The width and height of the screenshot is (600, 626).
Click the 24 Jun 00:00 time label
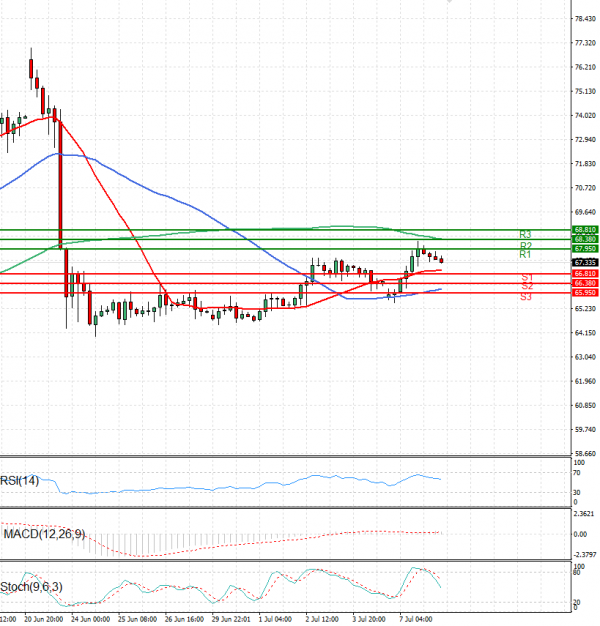[91, 619]
